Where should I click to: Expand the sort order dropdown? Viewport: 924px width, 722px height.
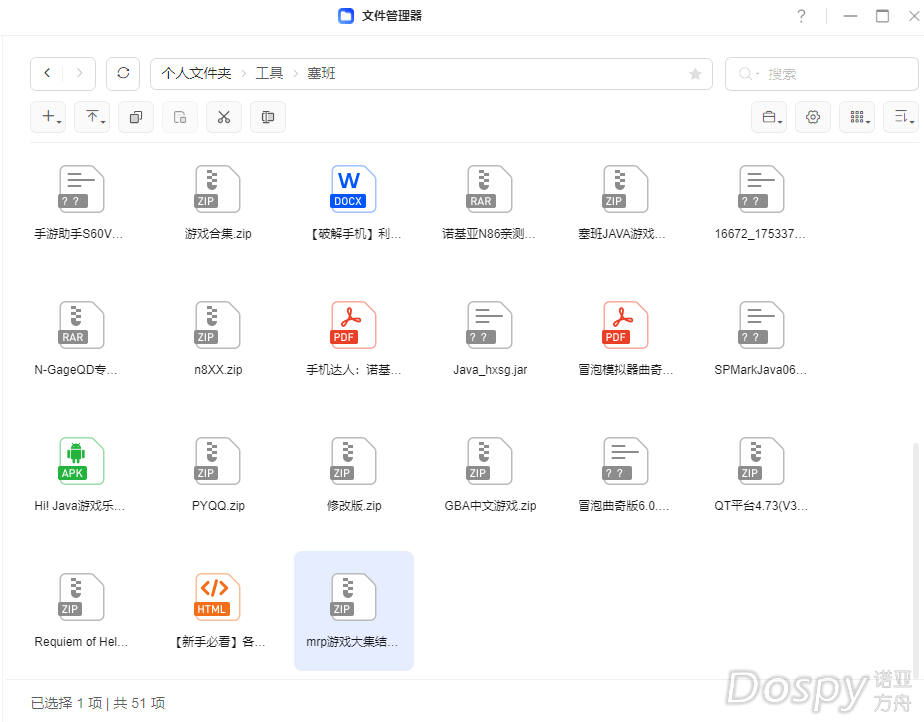[x=901, y=117]
